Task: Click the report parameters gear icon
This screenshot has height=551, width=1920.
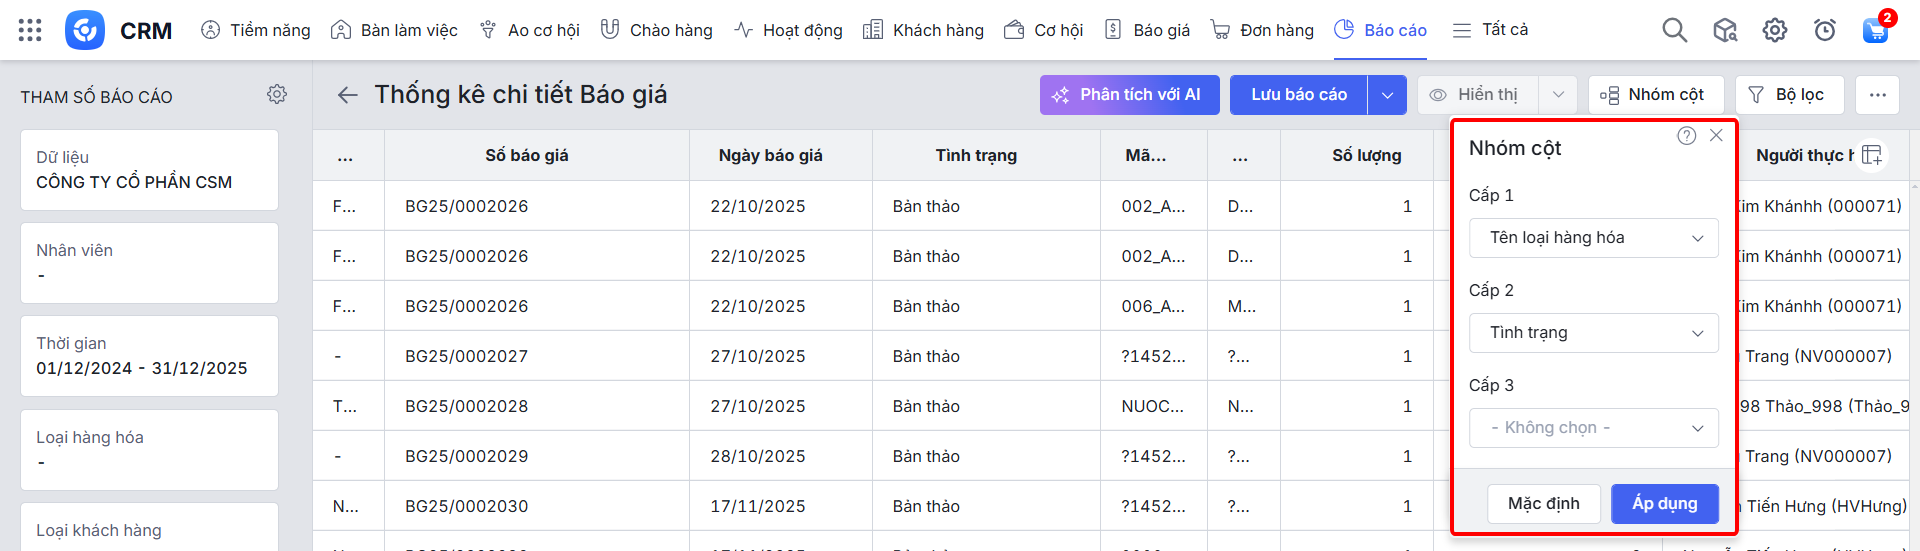Action: (x=277, y=94)
